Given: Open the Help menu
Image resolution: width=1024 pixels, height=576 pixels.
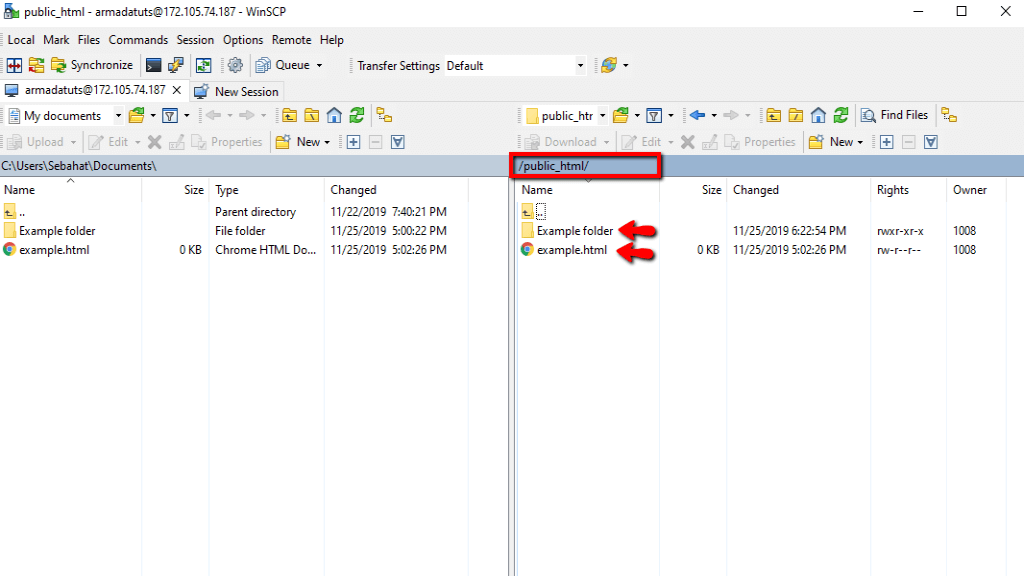Looking at the screenshot, I should click(332, 40).
